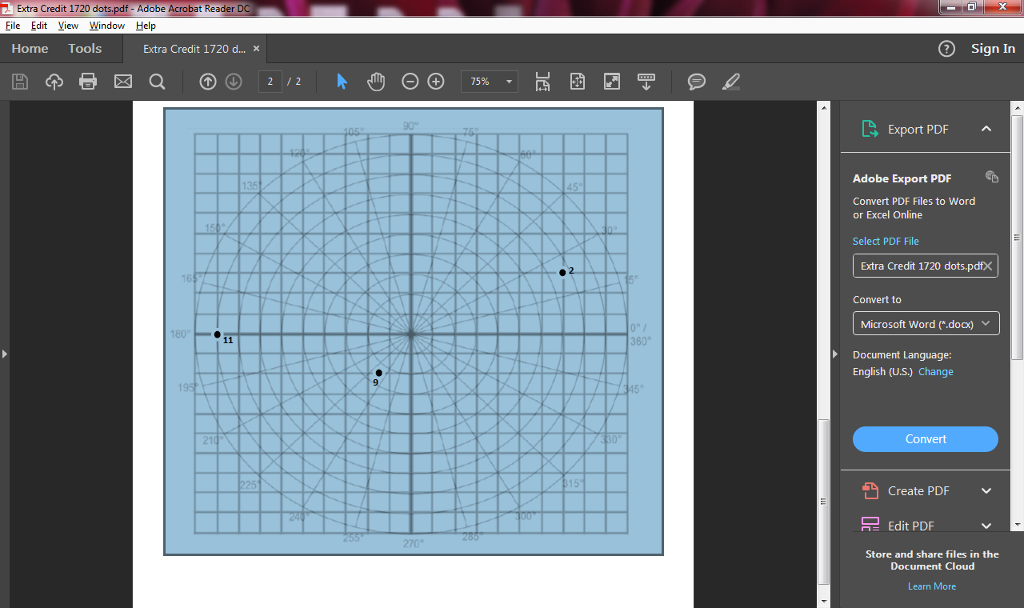Collapse the right tools pane arrow

[835, 354]
